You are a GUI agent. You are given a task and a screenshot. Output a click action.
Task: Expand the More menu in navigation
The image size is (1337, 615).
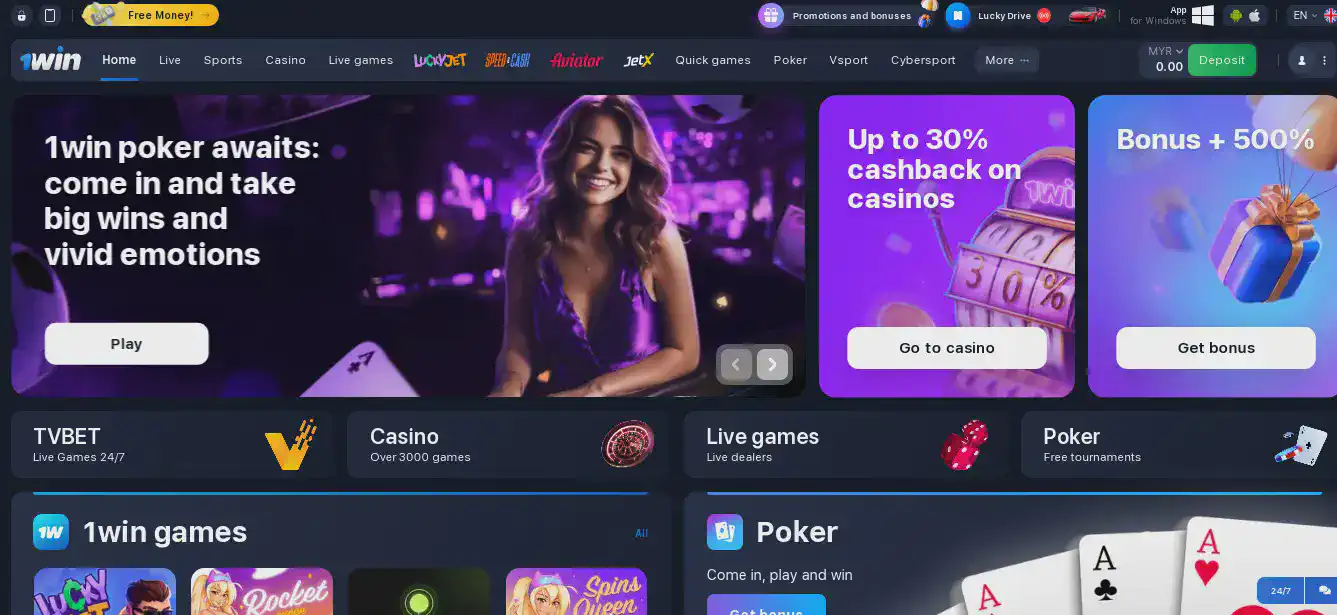click(1007, 60)
